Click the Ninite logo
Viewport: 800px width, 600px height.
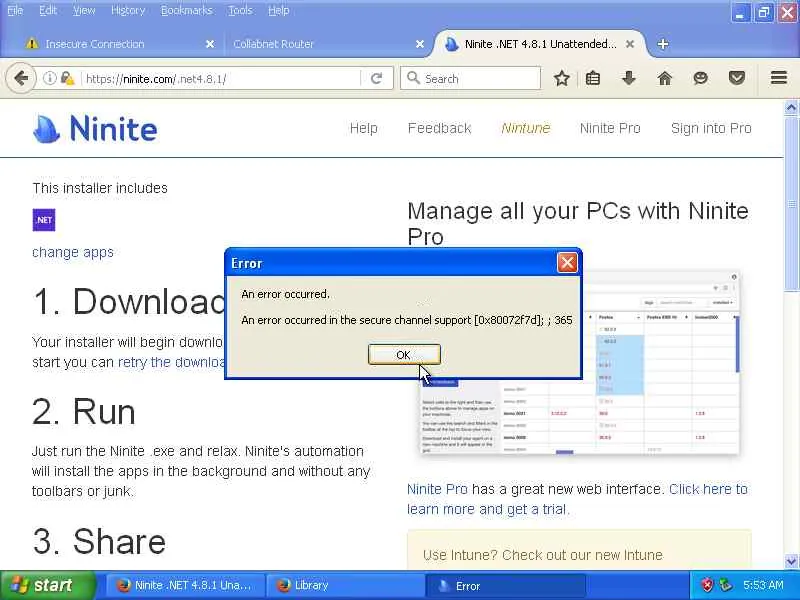coord(95,129)
